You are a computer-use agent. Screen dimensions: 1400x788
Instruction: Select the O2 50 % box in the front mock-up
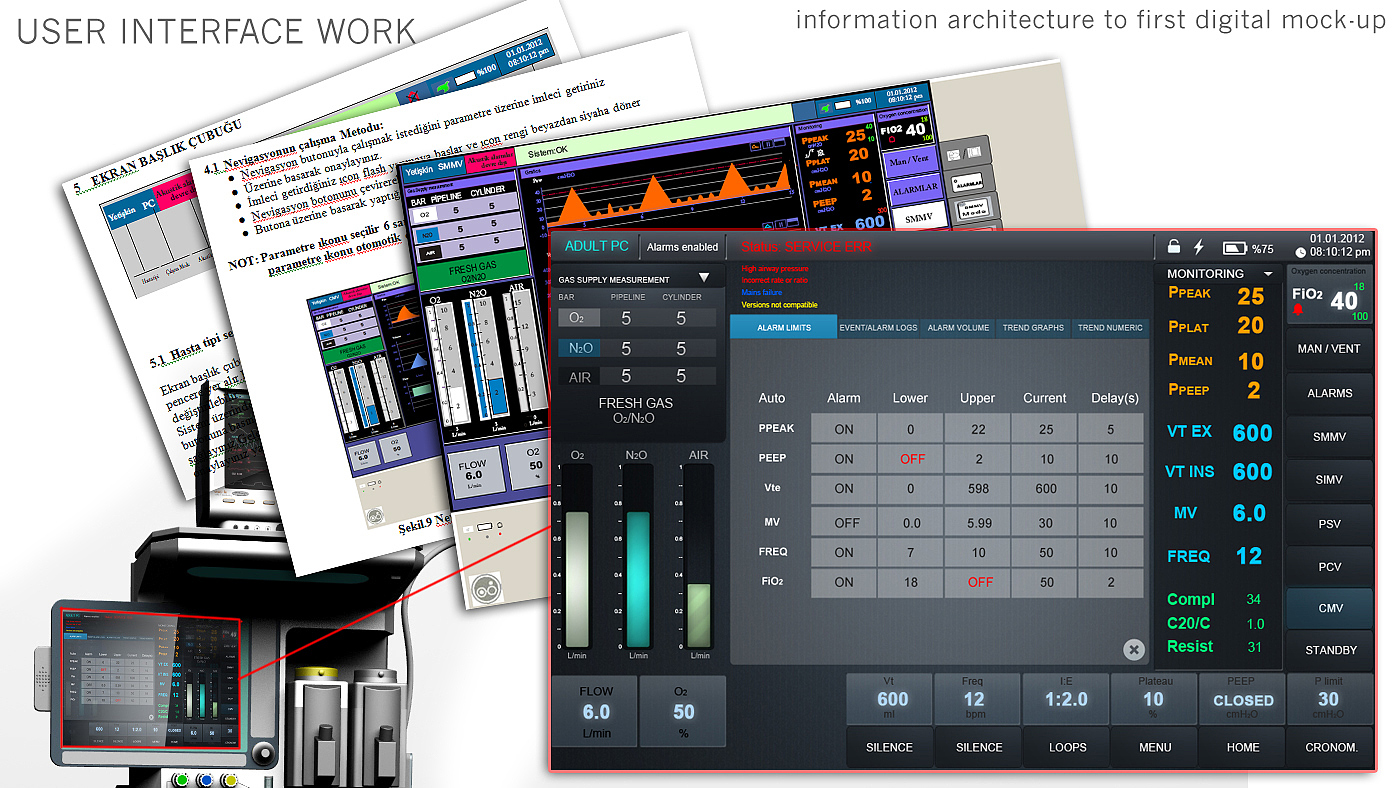click(x=683, y=712)
